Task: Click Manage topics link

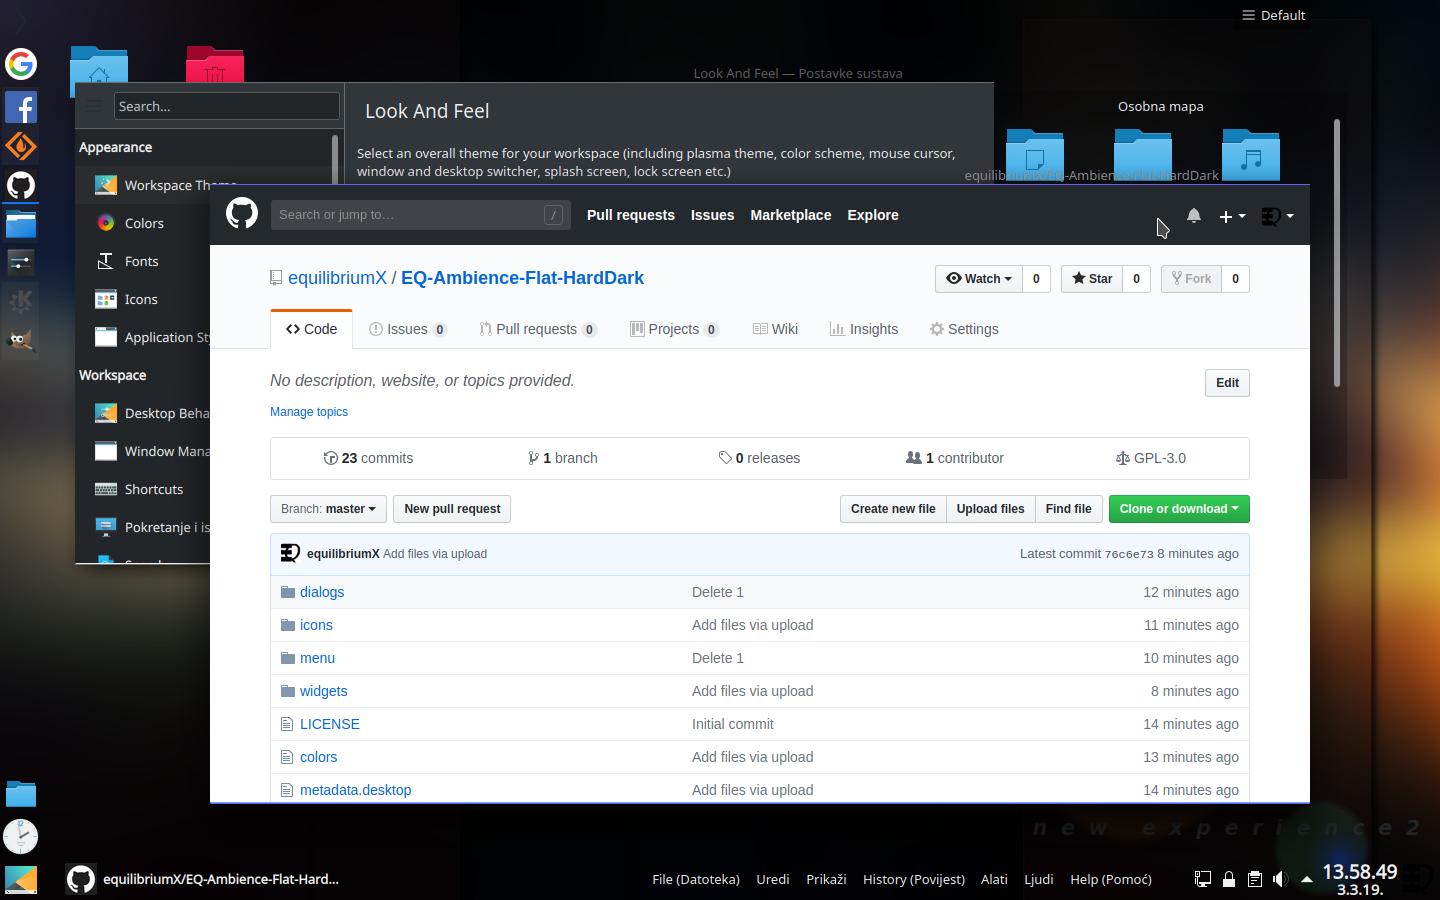Action: pos(309,412)
